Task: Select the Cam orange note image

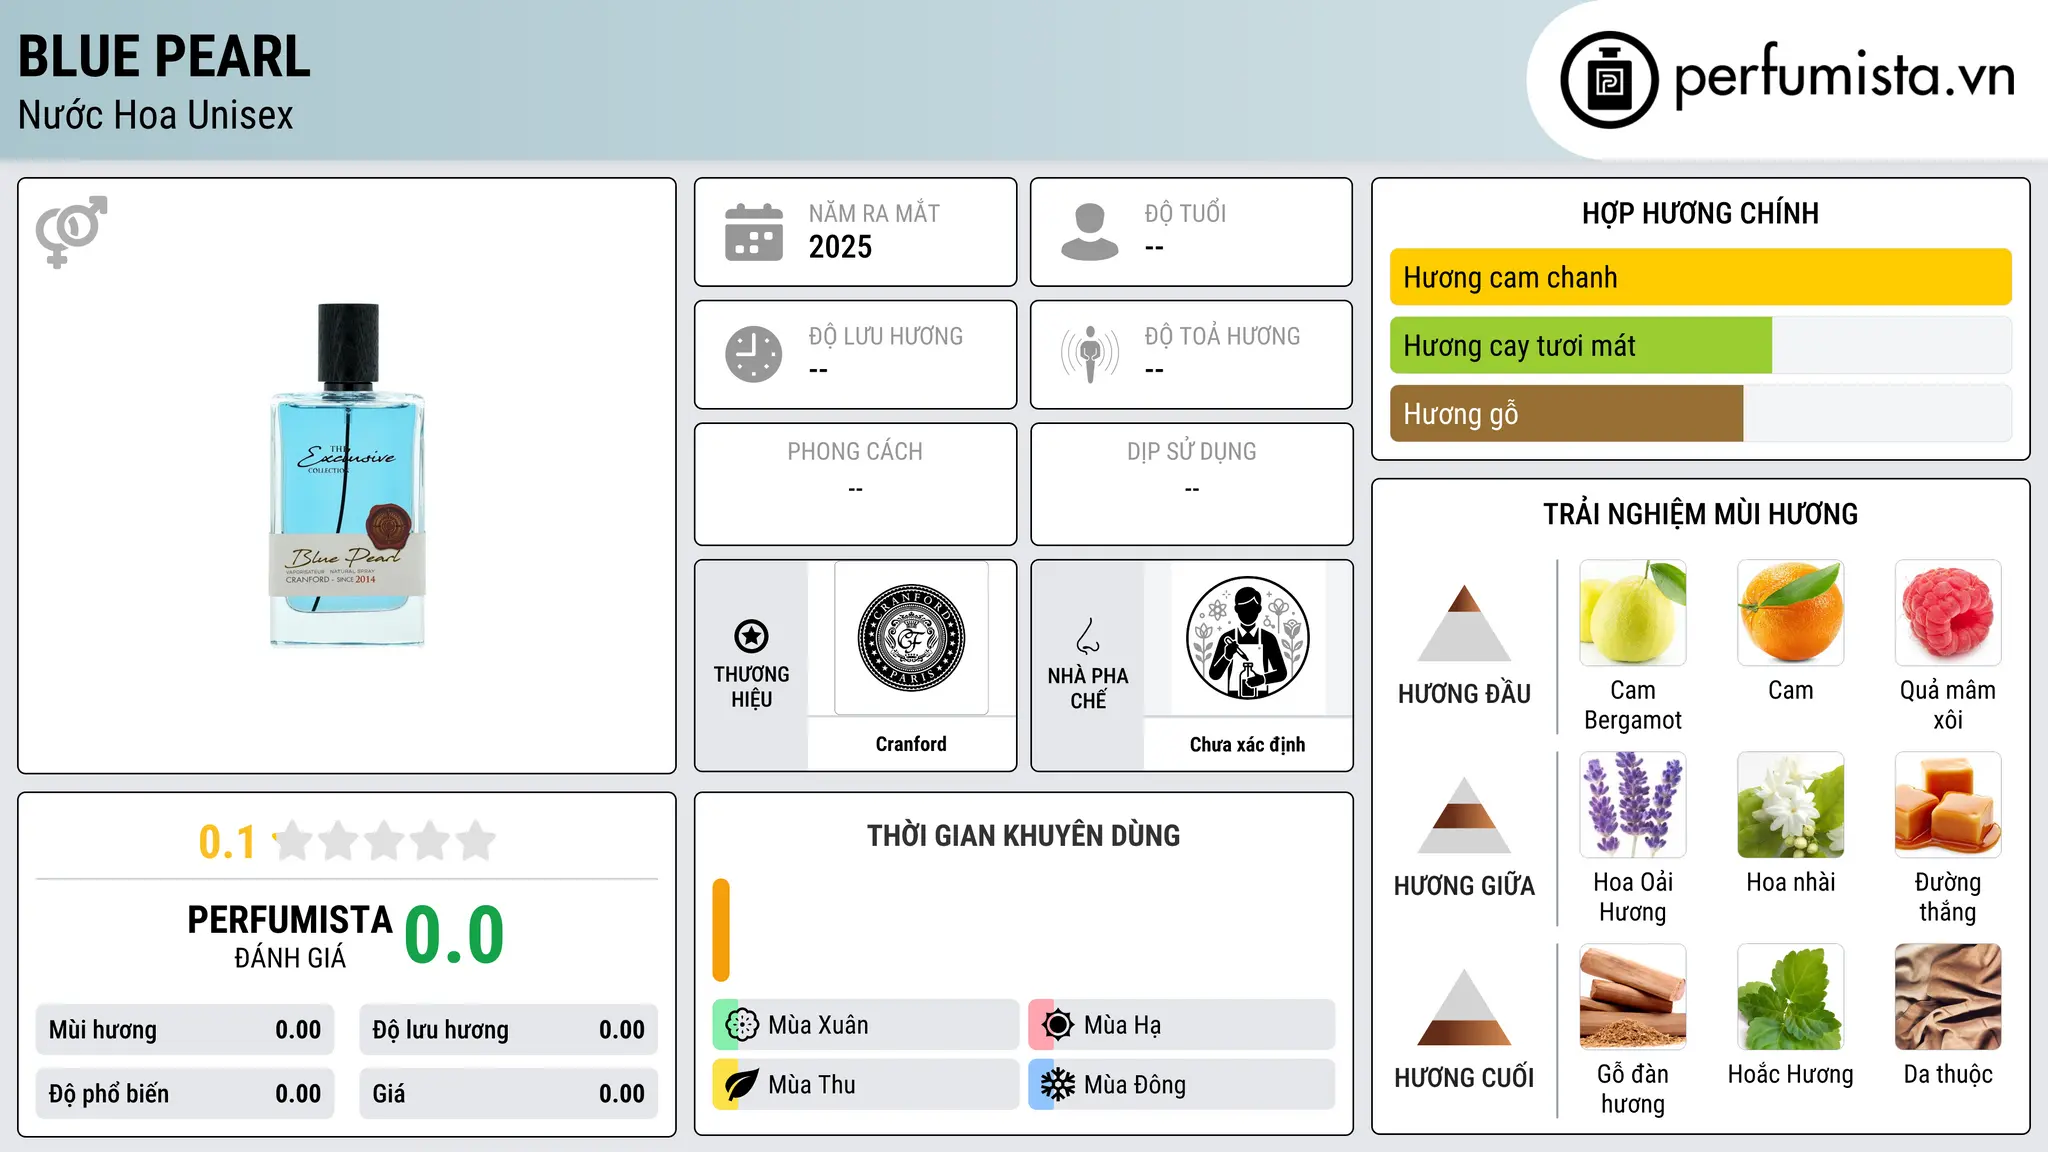Action: pos(1791,613)
